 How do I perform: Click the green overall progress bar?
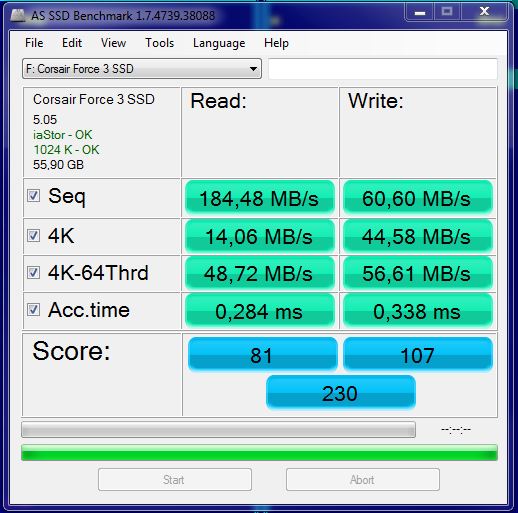[x=259, y=453]
